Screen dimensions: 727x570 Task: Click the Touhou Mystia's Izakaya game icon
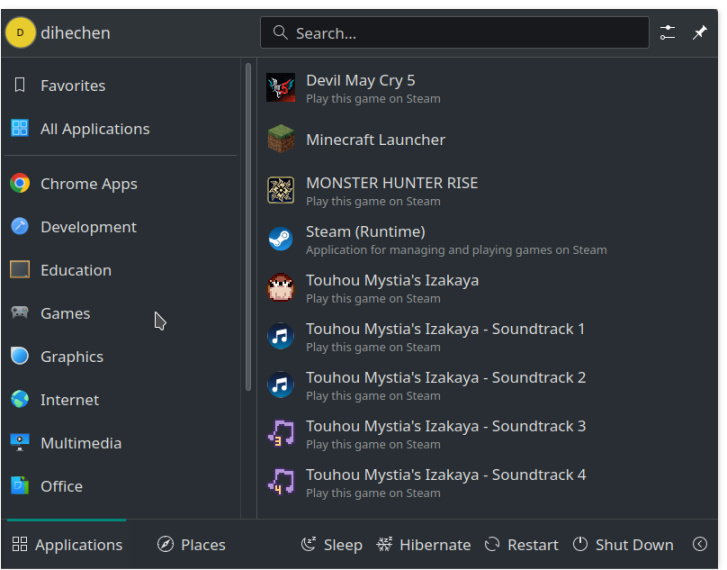point(281,287)
